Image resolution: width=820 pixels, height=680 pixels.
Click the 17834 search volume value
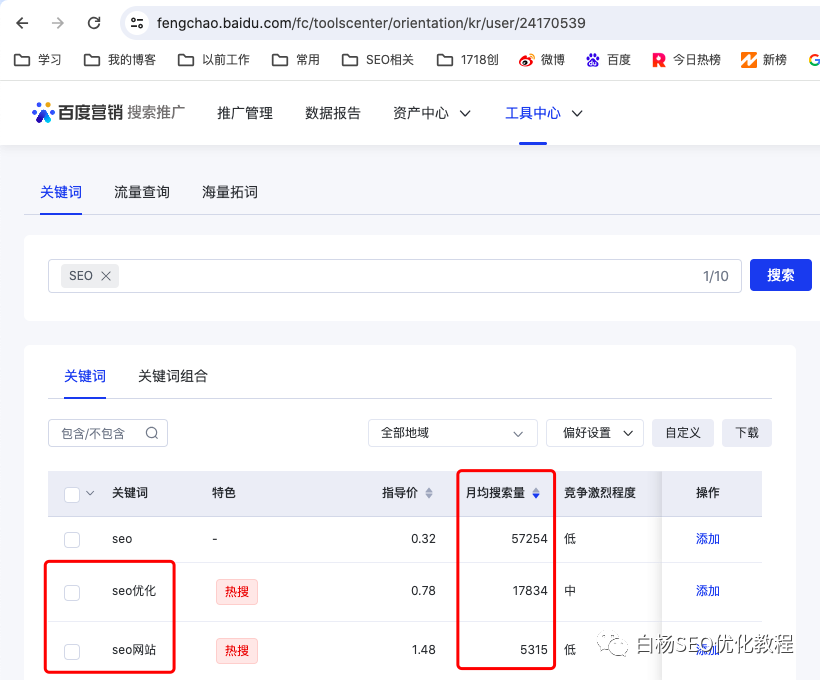(x=530, y=591)
